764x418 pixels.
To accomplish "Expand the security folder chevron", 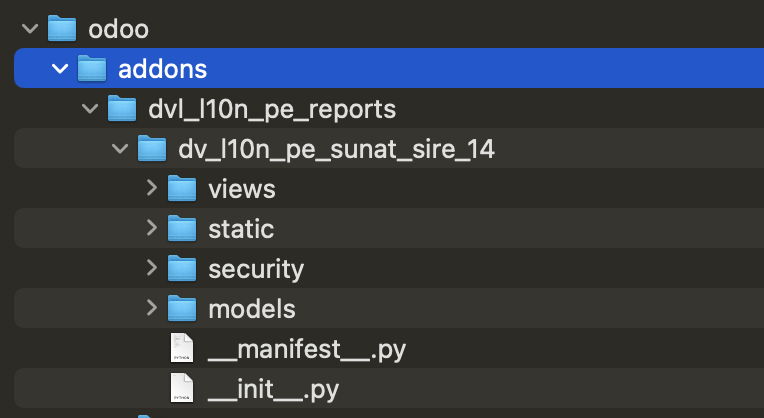I will coord(151,268).
